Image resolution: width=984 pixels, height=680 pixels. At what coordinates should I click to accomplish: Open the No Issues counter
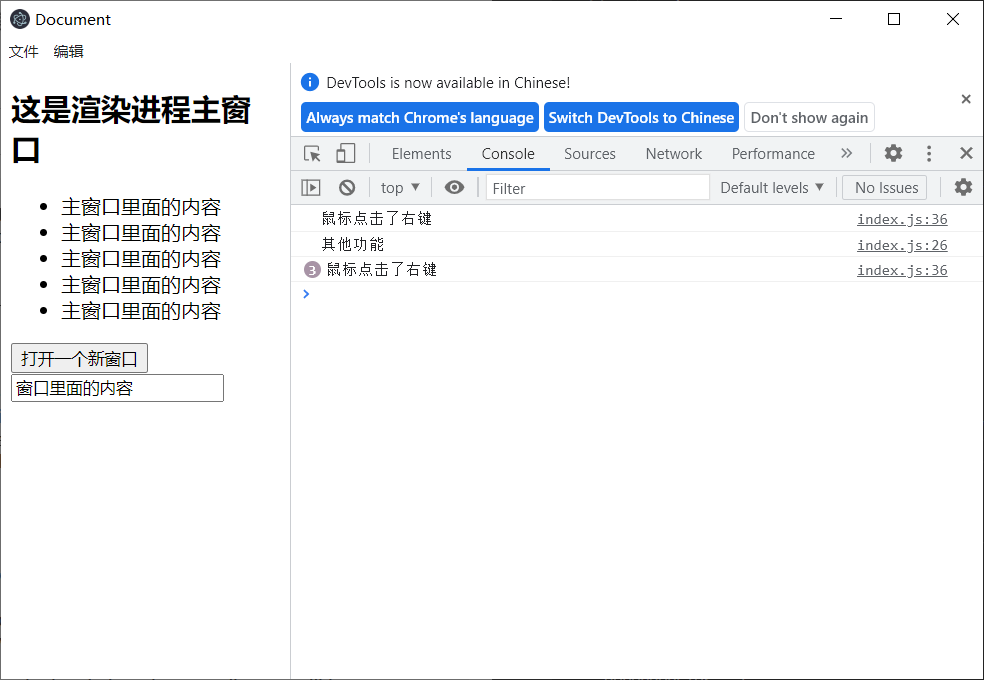pyautogui.click(x=884, y=187)
